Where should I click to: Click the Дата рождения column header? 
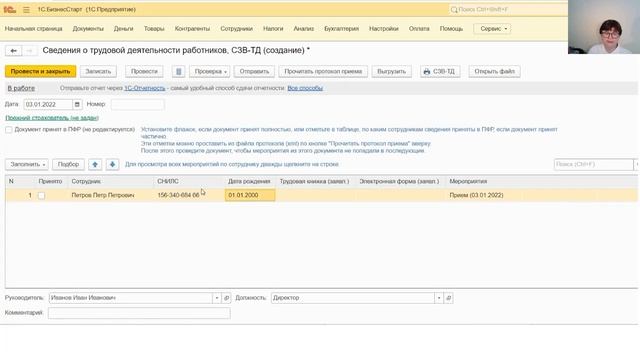(249, 182)
